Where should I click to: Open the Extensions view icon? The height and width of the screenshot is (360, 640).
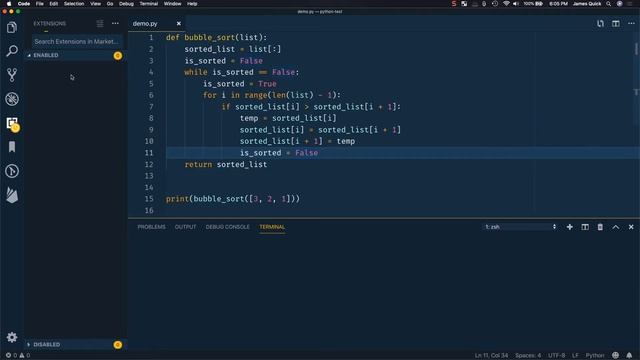(x=12, y=123)
